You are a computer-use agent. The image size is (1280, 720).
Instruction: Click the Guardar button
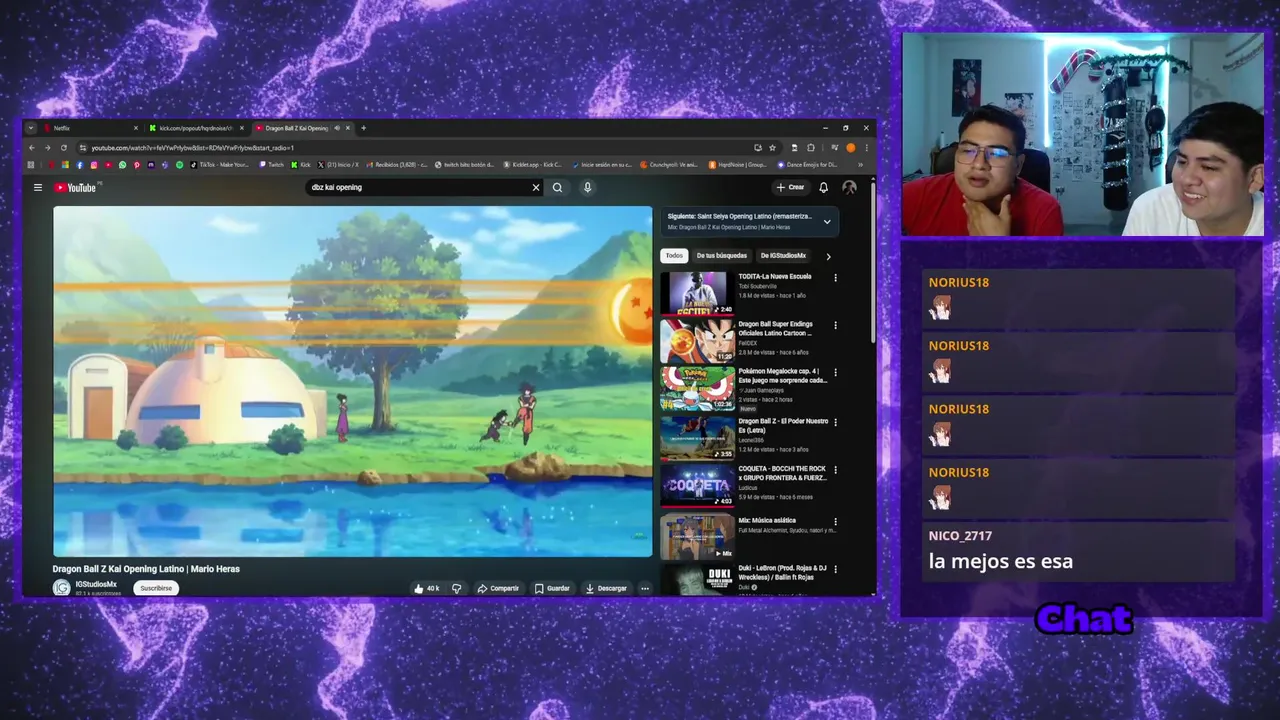[x=552, y=588]
